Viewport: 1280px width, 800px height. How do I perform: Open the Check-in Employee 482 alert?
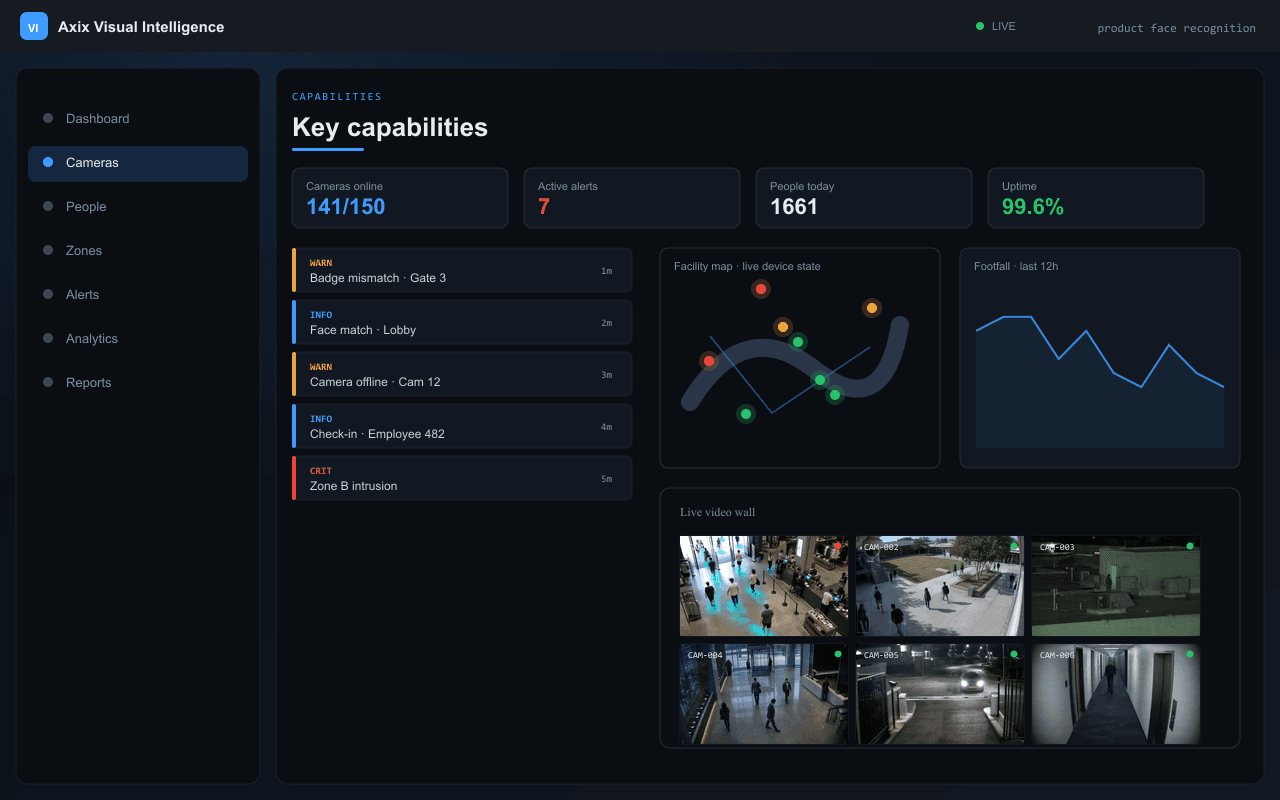[x=462, y=426]
